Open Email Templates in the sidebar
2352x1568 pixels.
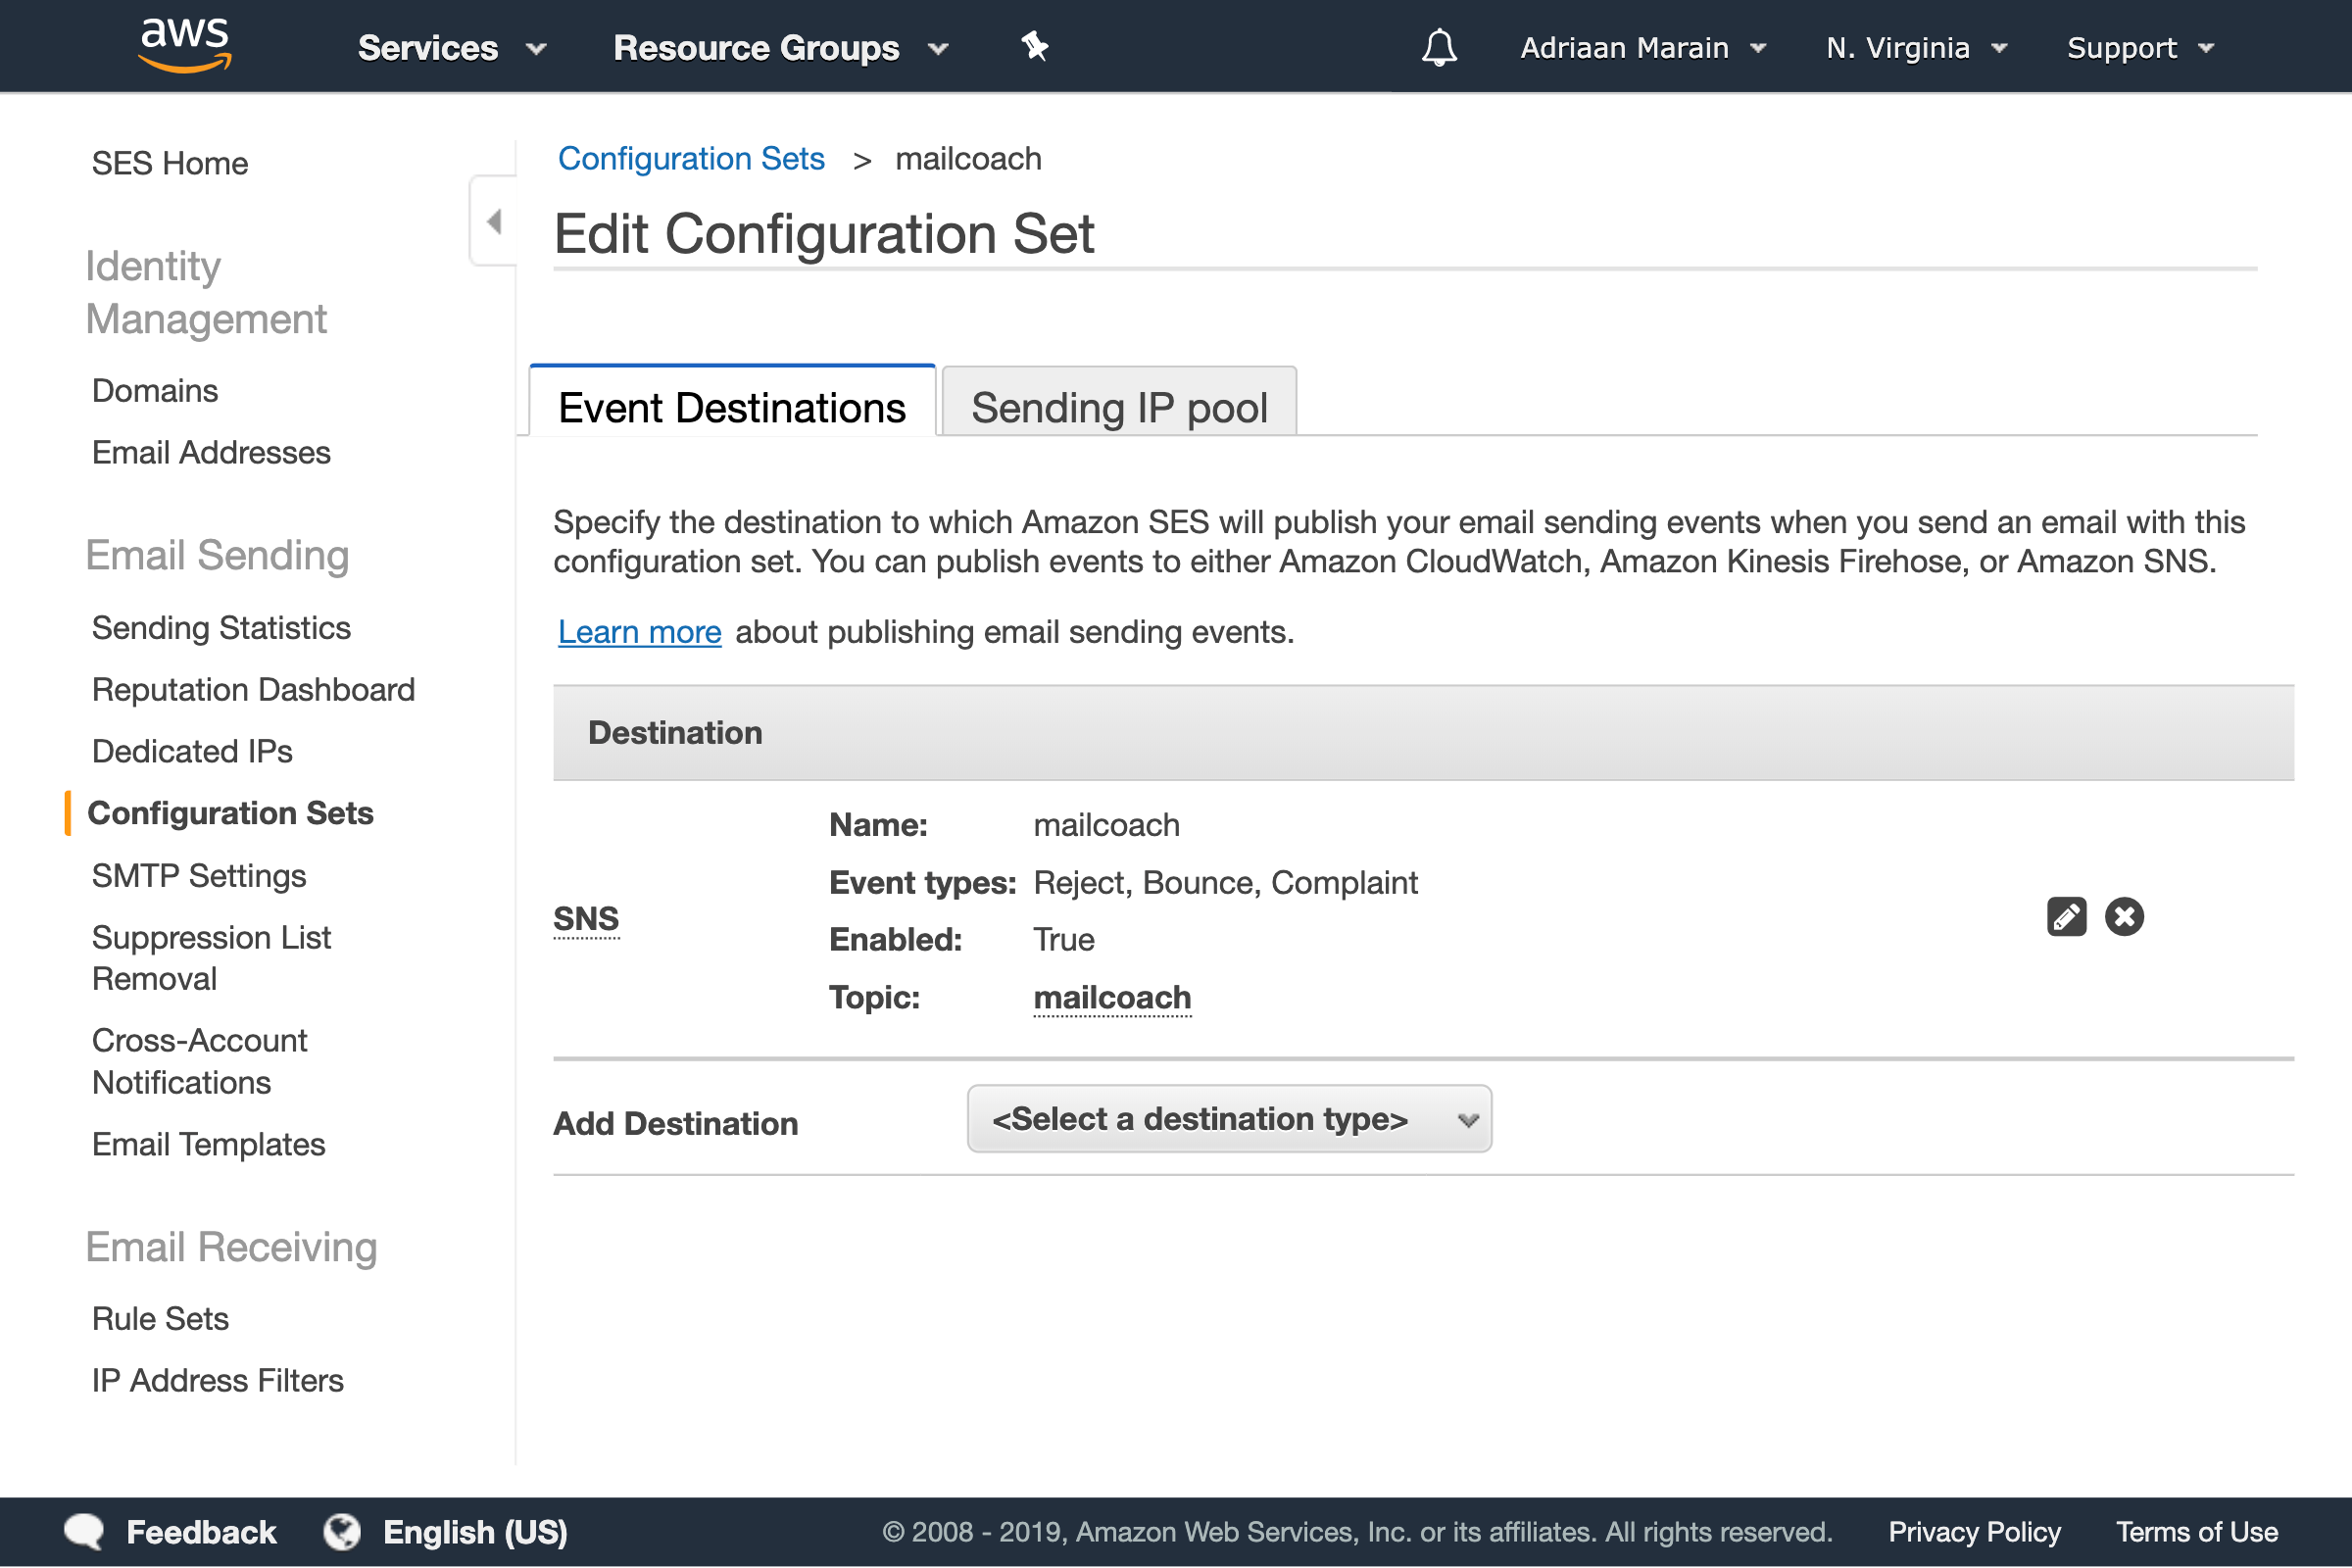(x=208, y=1144)
